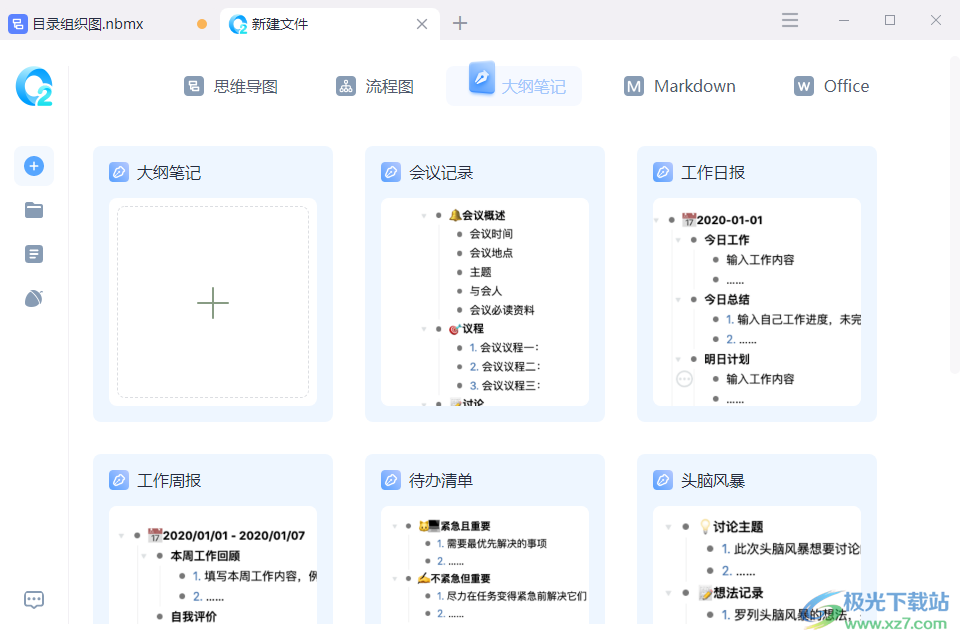Open the hamburger menu in title bar
Image resolution: width=960 pixels, height=640 pixels.
[x=790, y=20]
